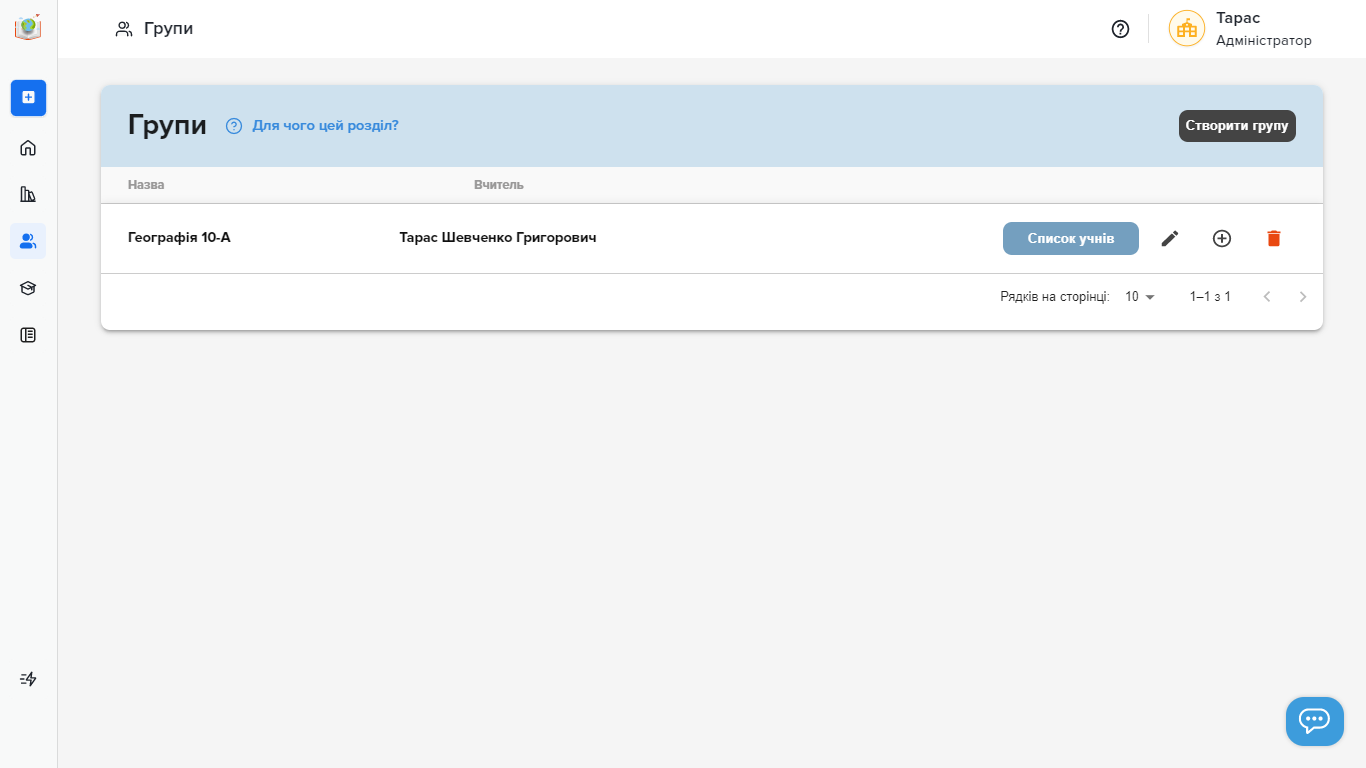Click the Тарас user name
This screenshot has height=768, width=1366.
[1238, 18]
